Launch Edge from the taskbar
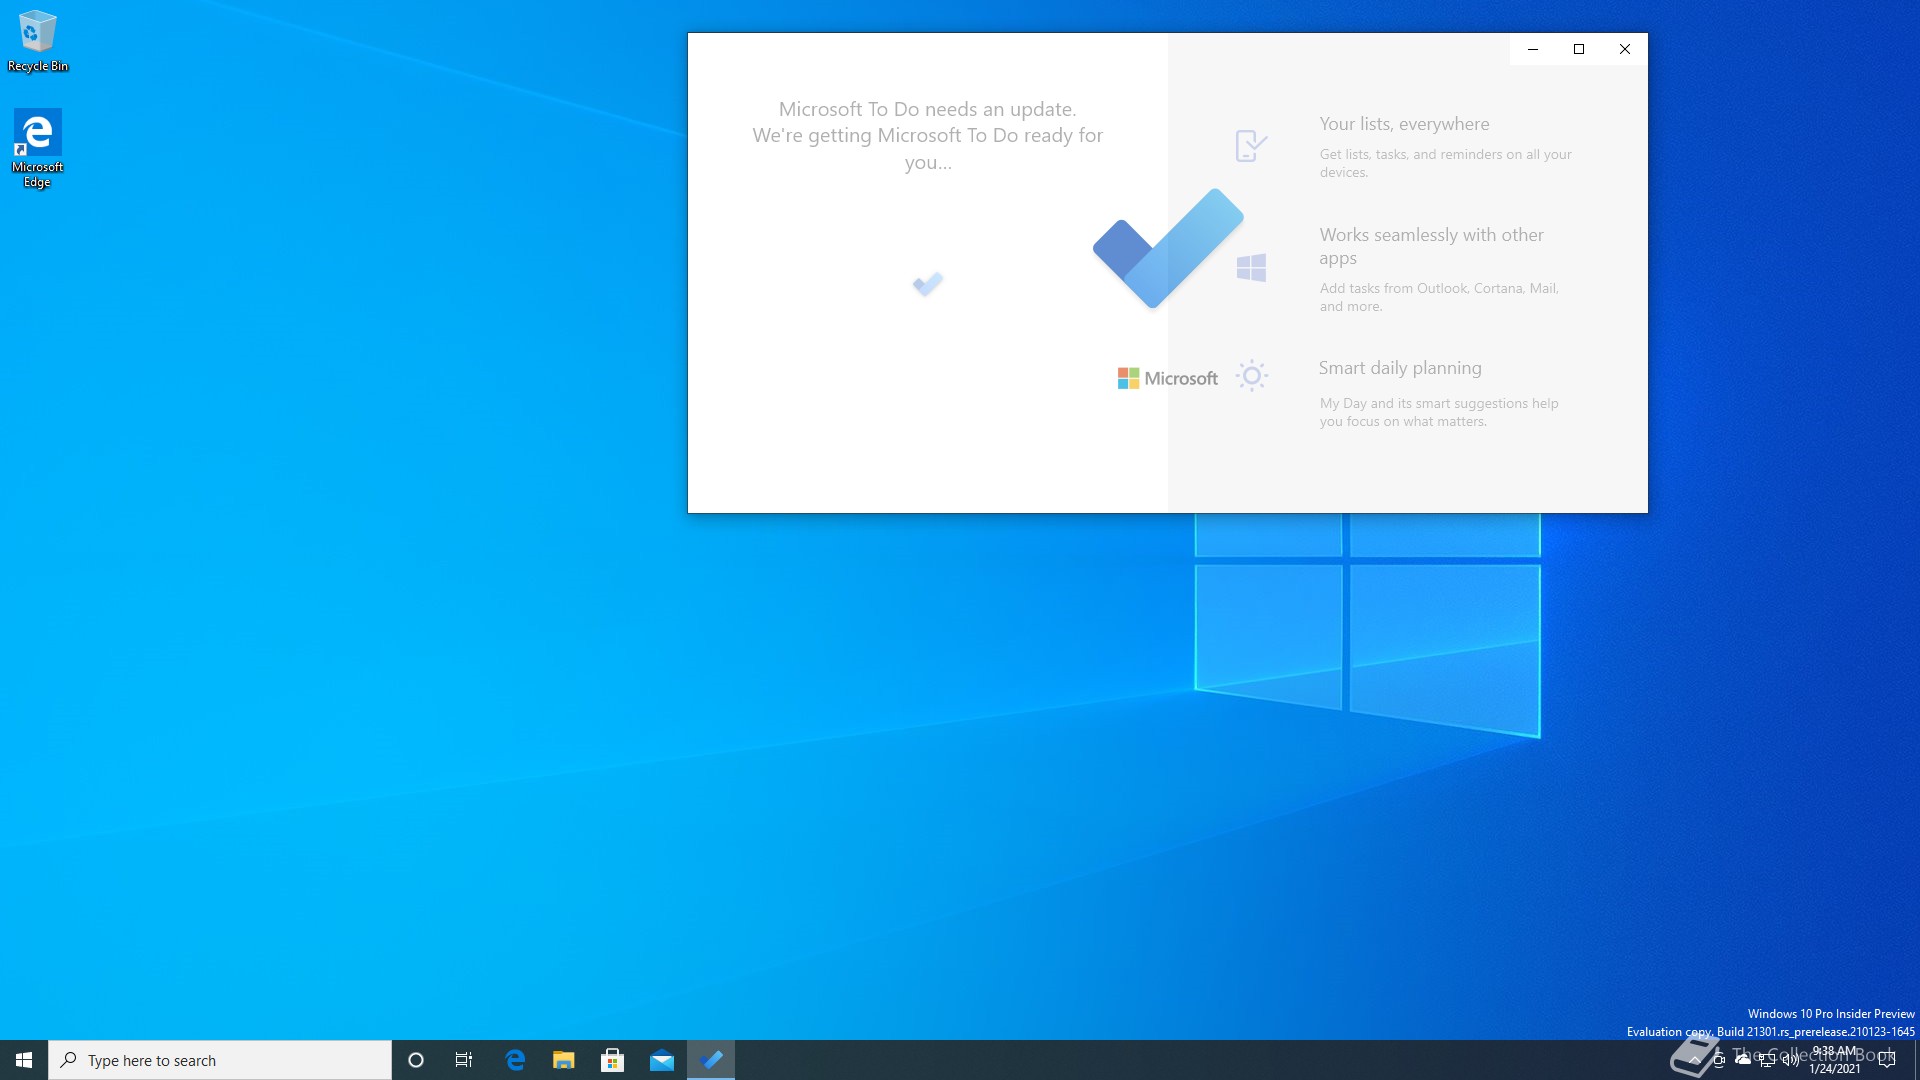This screenshot has height=1080, width=1920. click(515, 1060)
